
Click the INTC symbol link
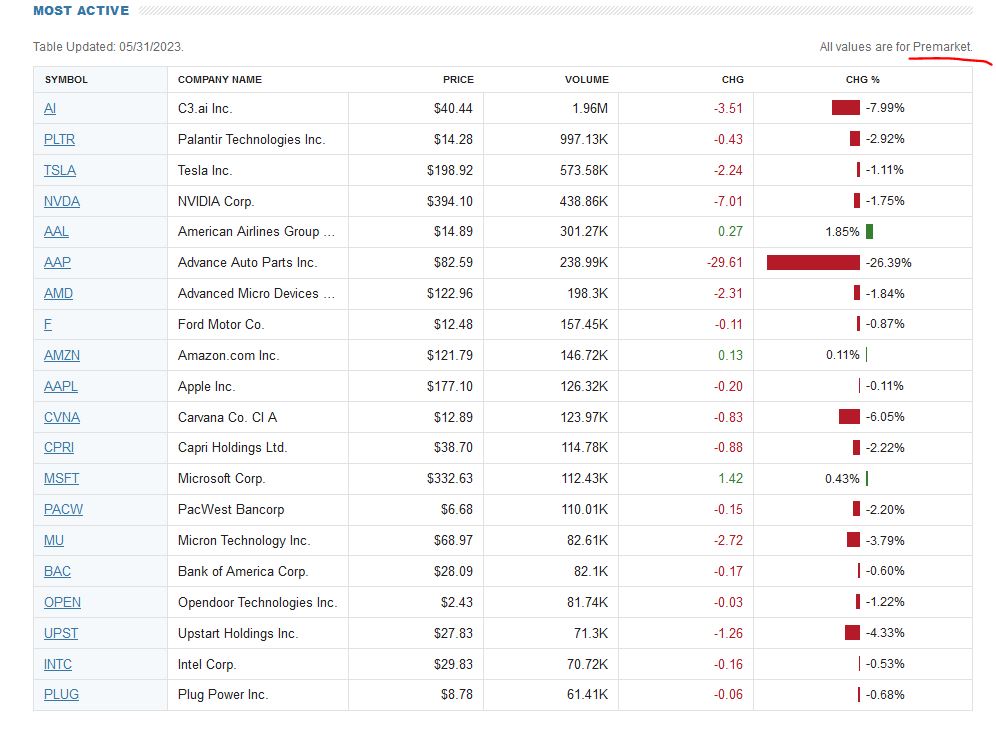[x=58, y=664]
